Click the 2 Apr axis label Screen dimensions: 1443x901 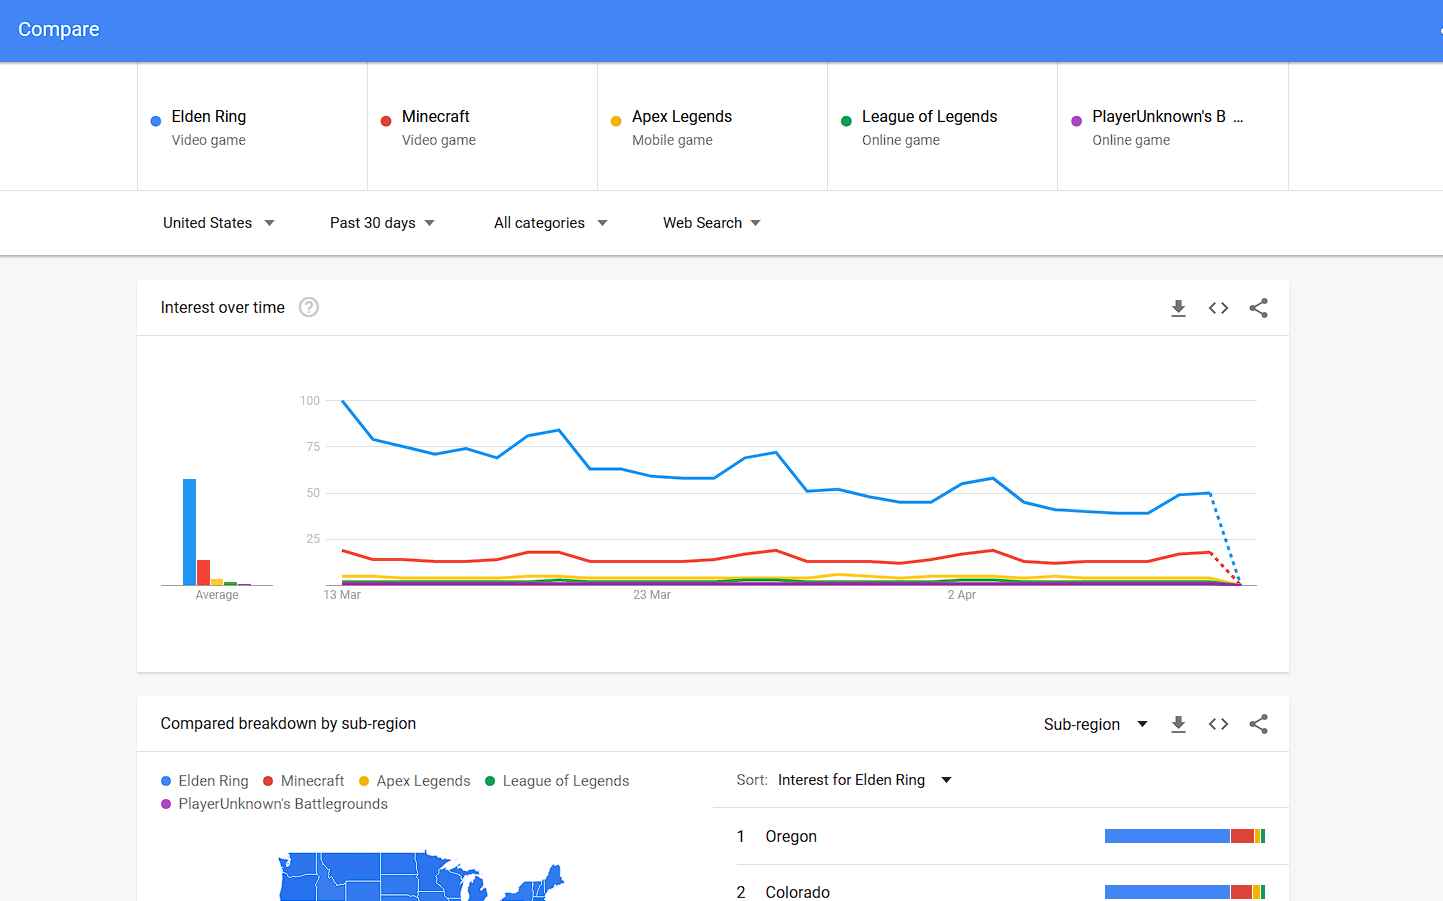pos(962,595)
